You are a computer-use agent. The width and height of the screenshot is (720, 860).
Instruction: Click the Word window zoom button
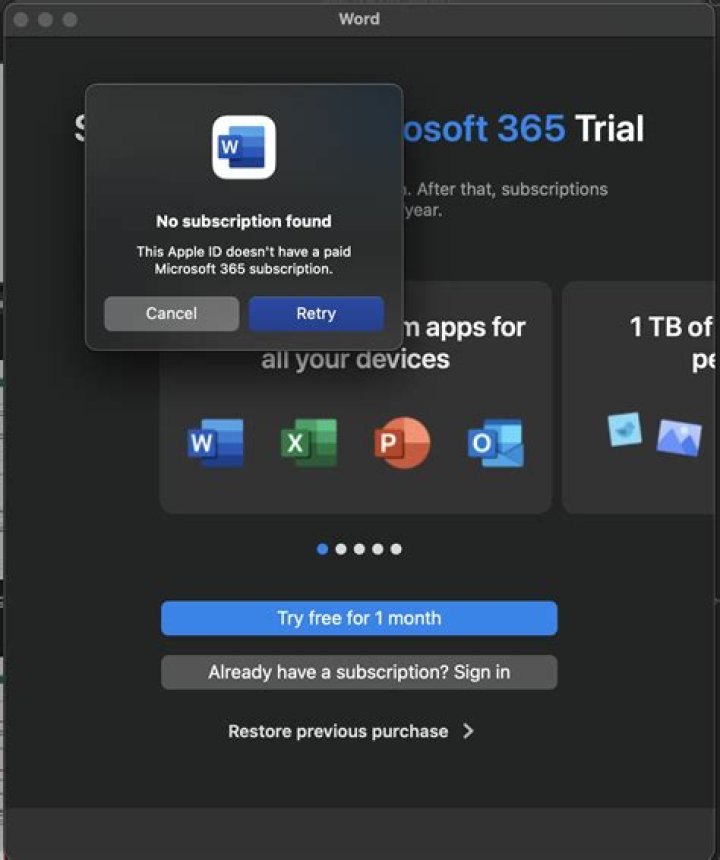pyautogui.click(x=70, y=20)
